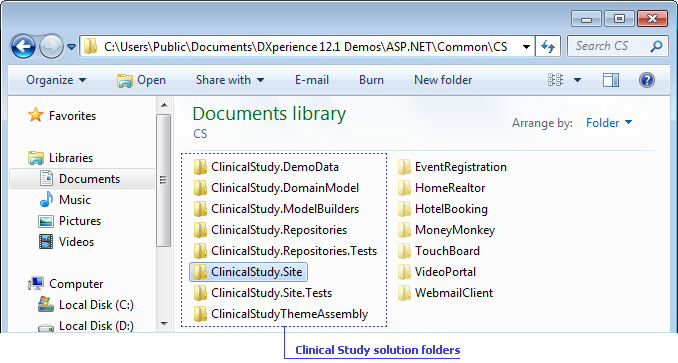The image size is (678, 363).
Task: Expand address bar history dropdown
Action: click(x=526, y=47)
